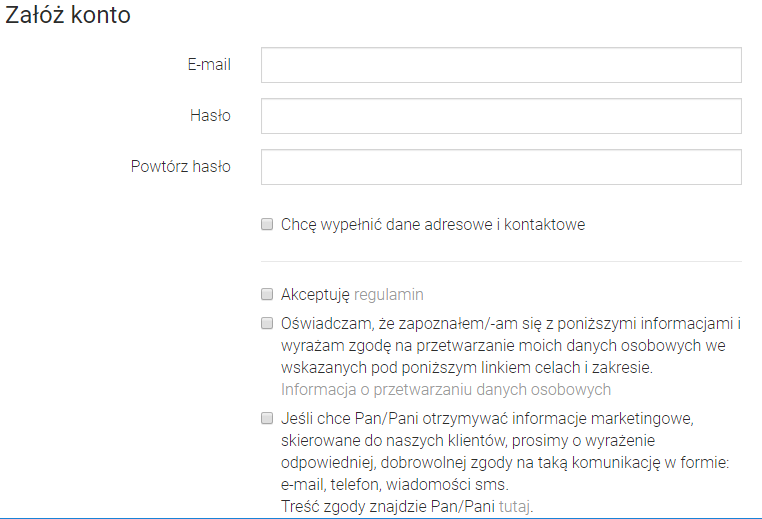The width and height of the screenshot is (762, 519).
Task: Follow the tutaj consent link
Action: [514, 507]
